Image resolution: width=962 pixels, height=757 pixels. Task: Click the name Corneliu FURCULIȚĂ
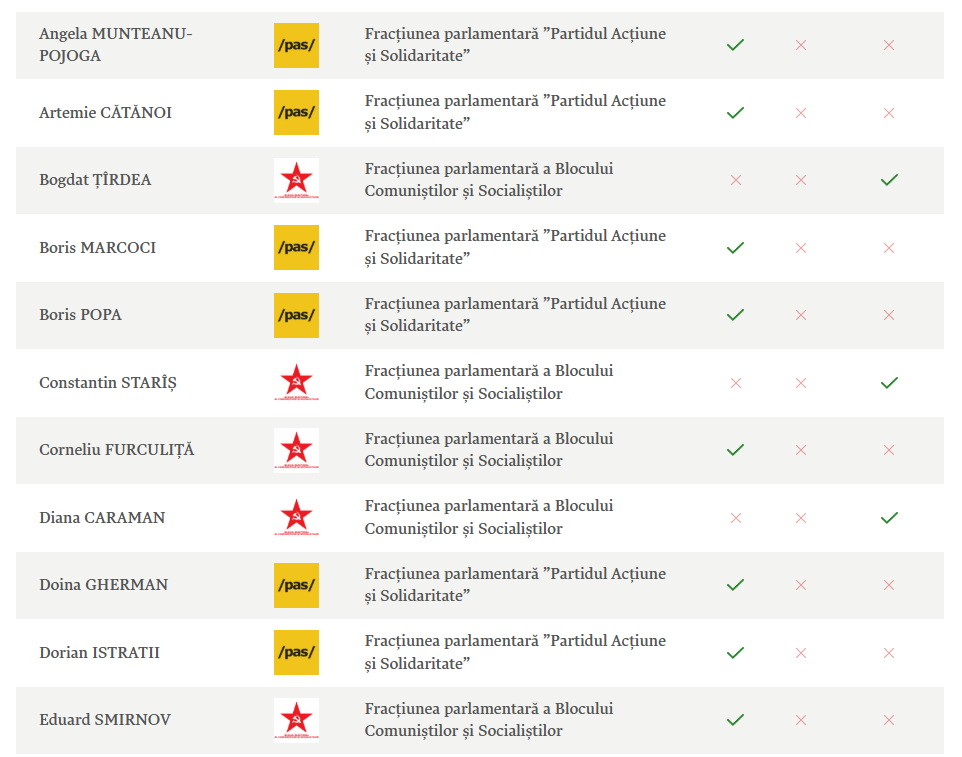pyautogui.click(x=117, y=450)
